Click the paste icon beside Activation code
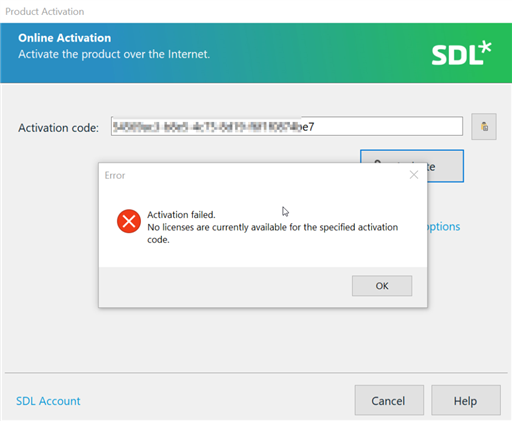This screenshot has width=512, height=421. point(484,127)
